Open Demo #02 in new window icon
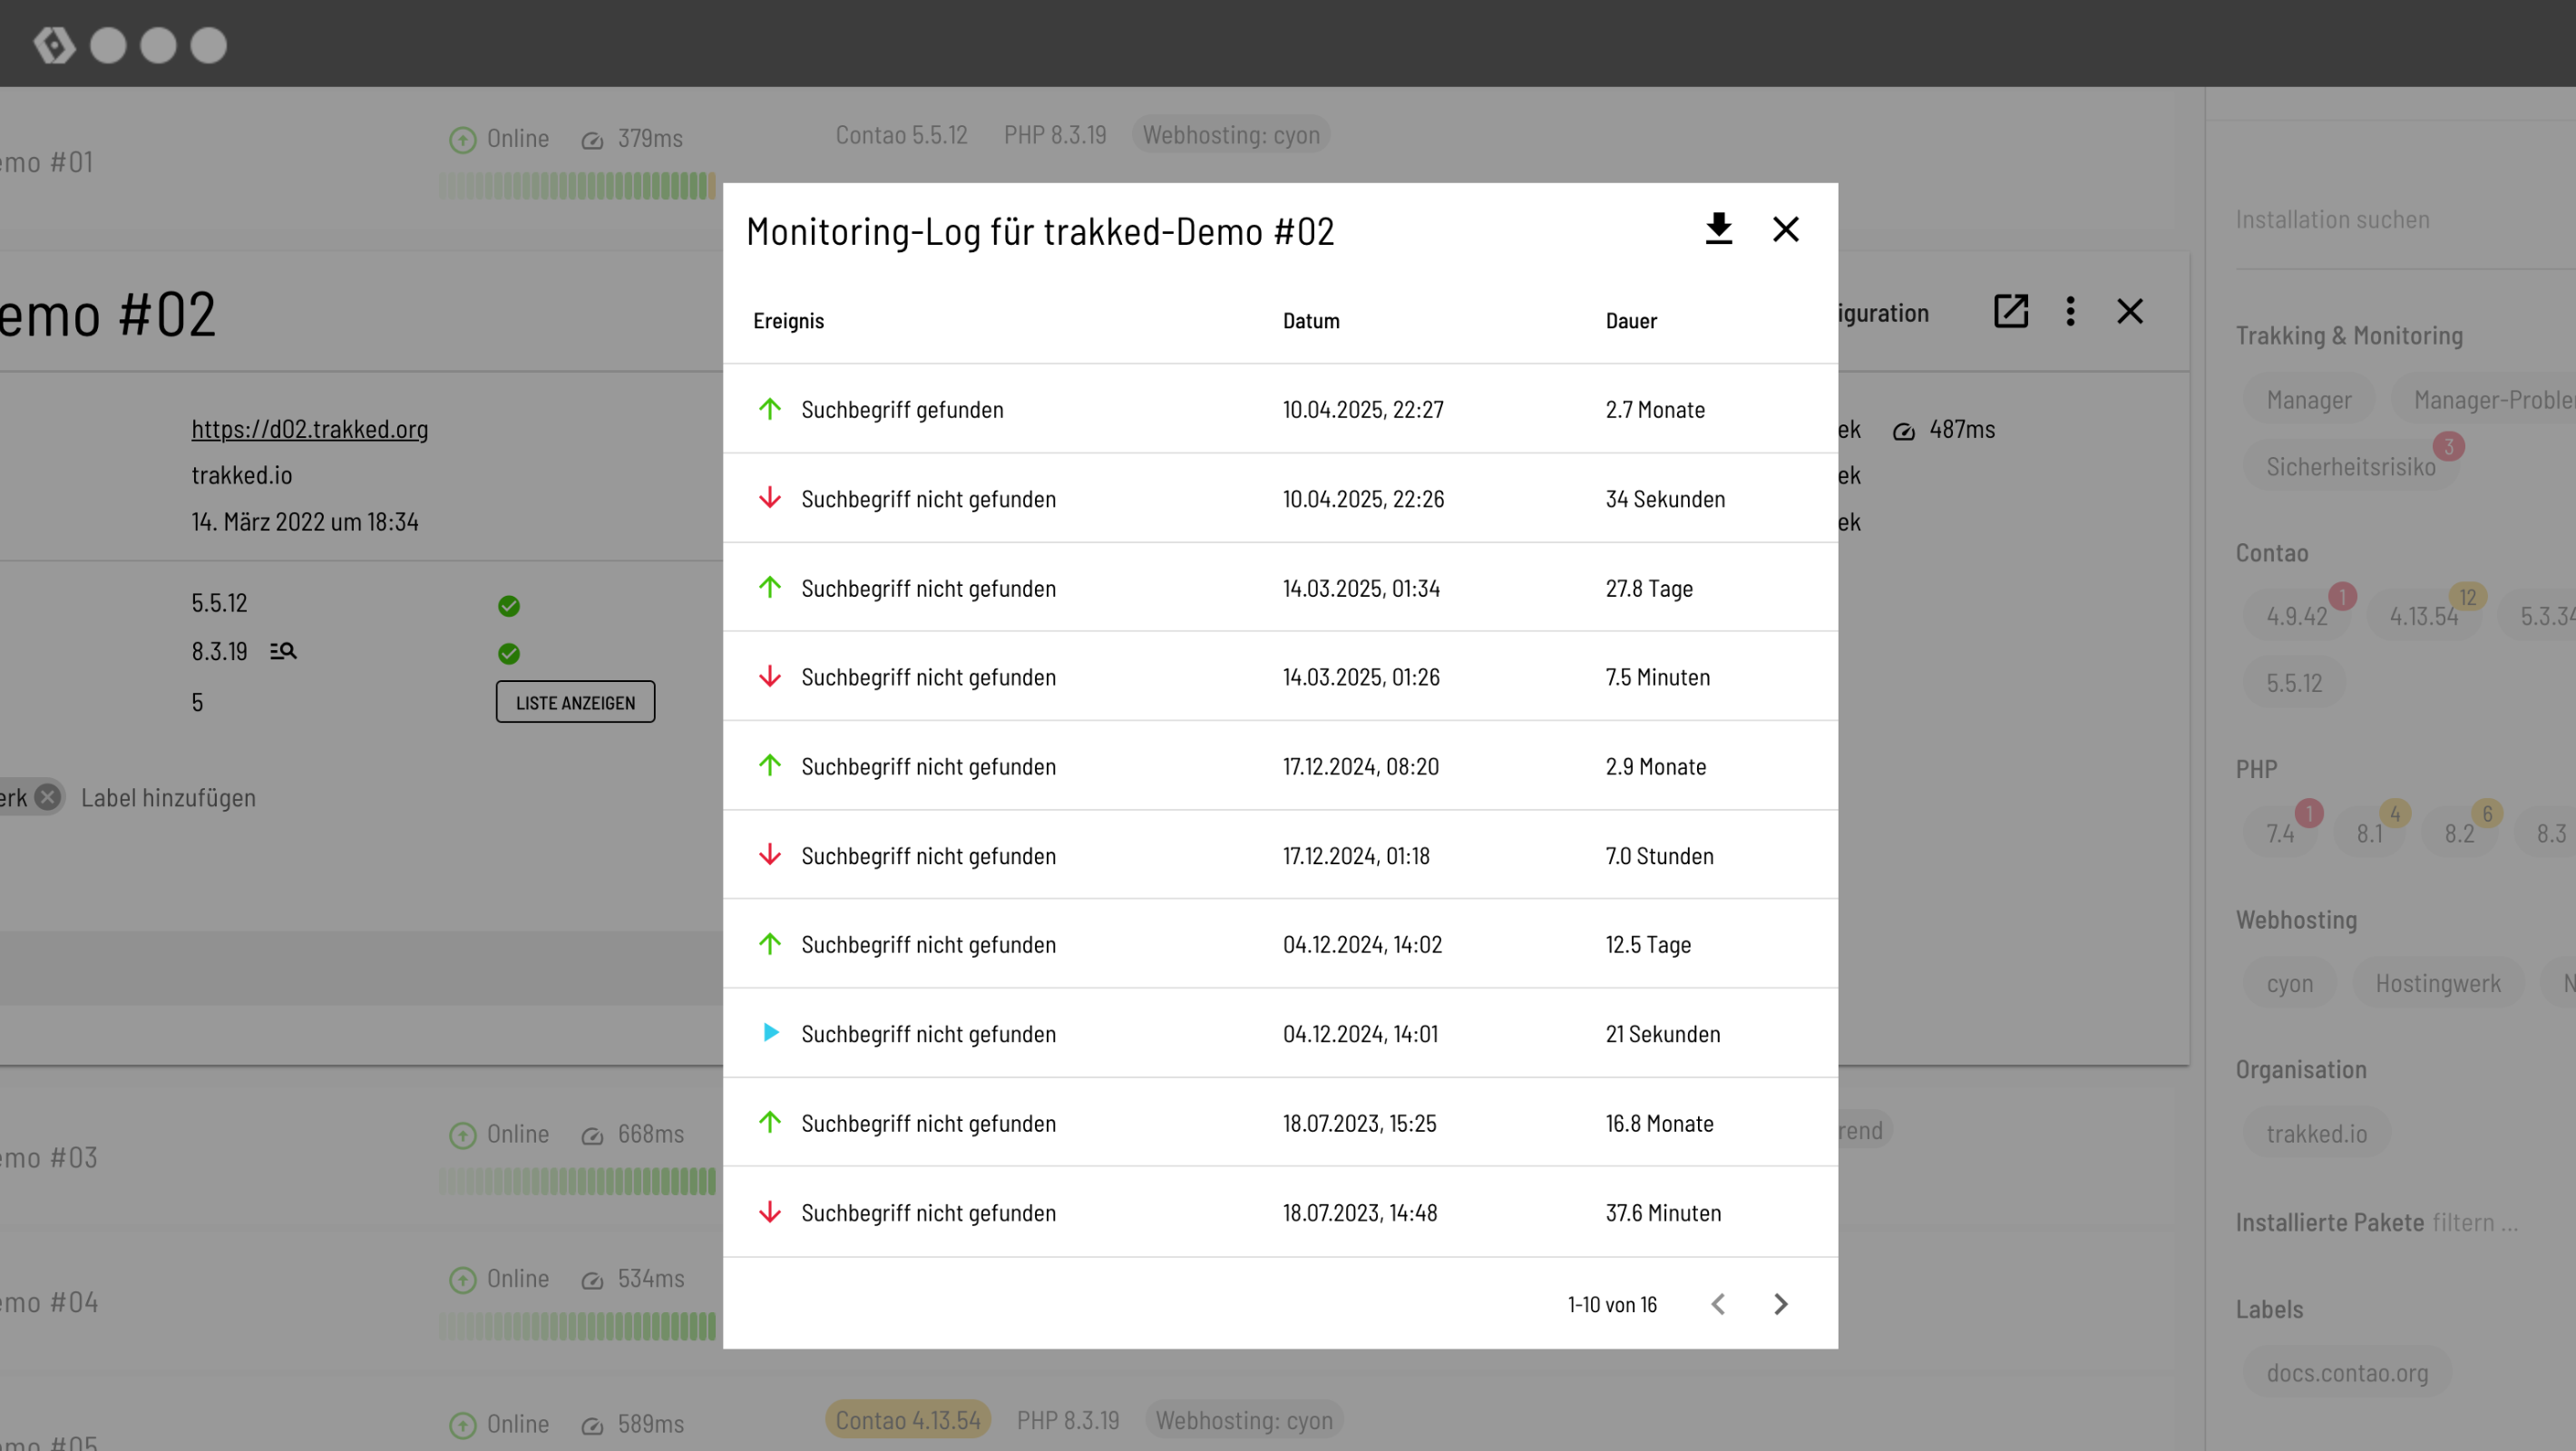The image size is (2576, 1451). tap(2010, 311)
